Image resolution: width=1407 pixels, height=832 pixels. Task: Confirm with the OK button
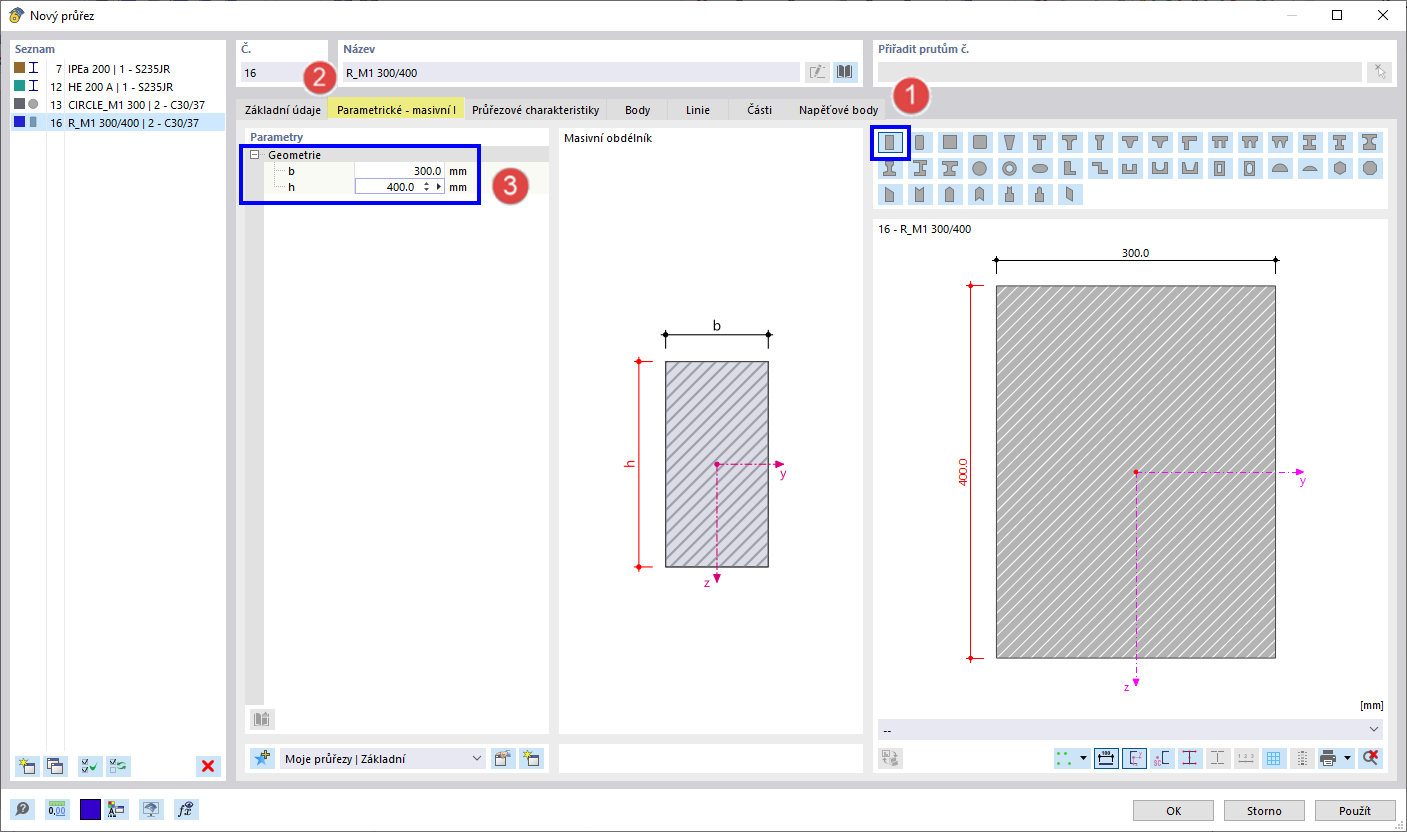[x=1173, y=810]
